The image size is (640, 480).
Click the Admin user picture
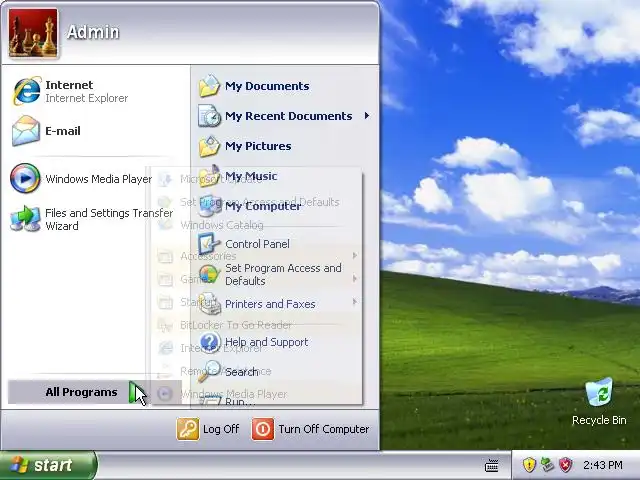point(33,33)
